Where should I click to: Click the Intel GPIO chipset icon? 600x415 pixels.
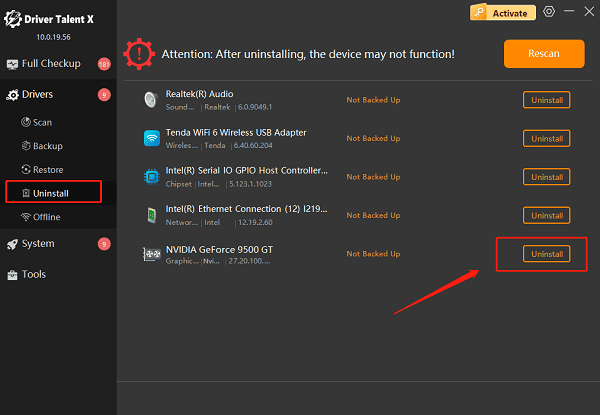[152, 177]
